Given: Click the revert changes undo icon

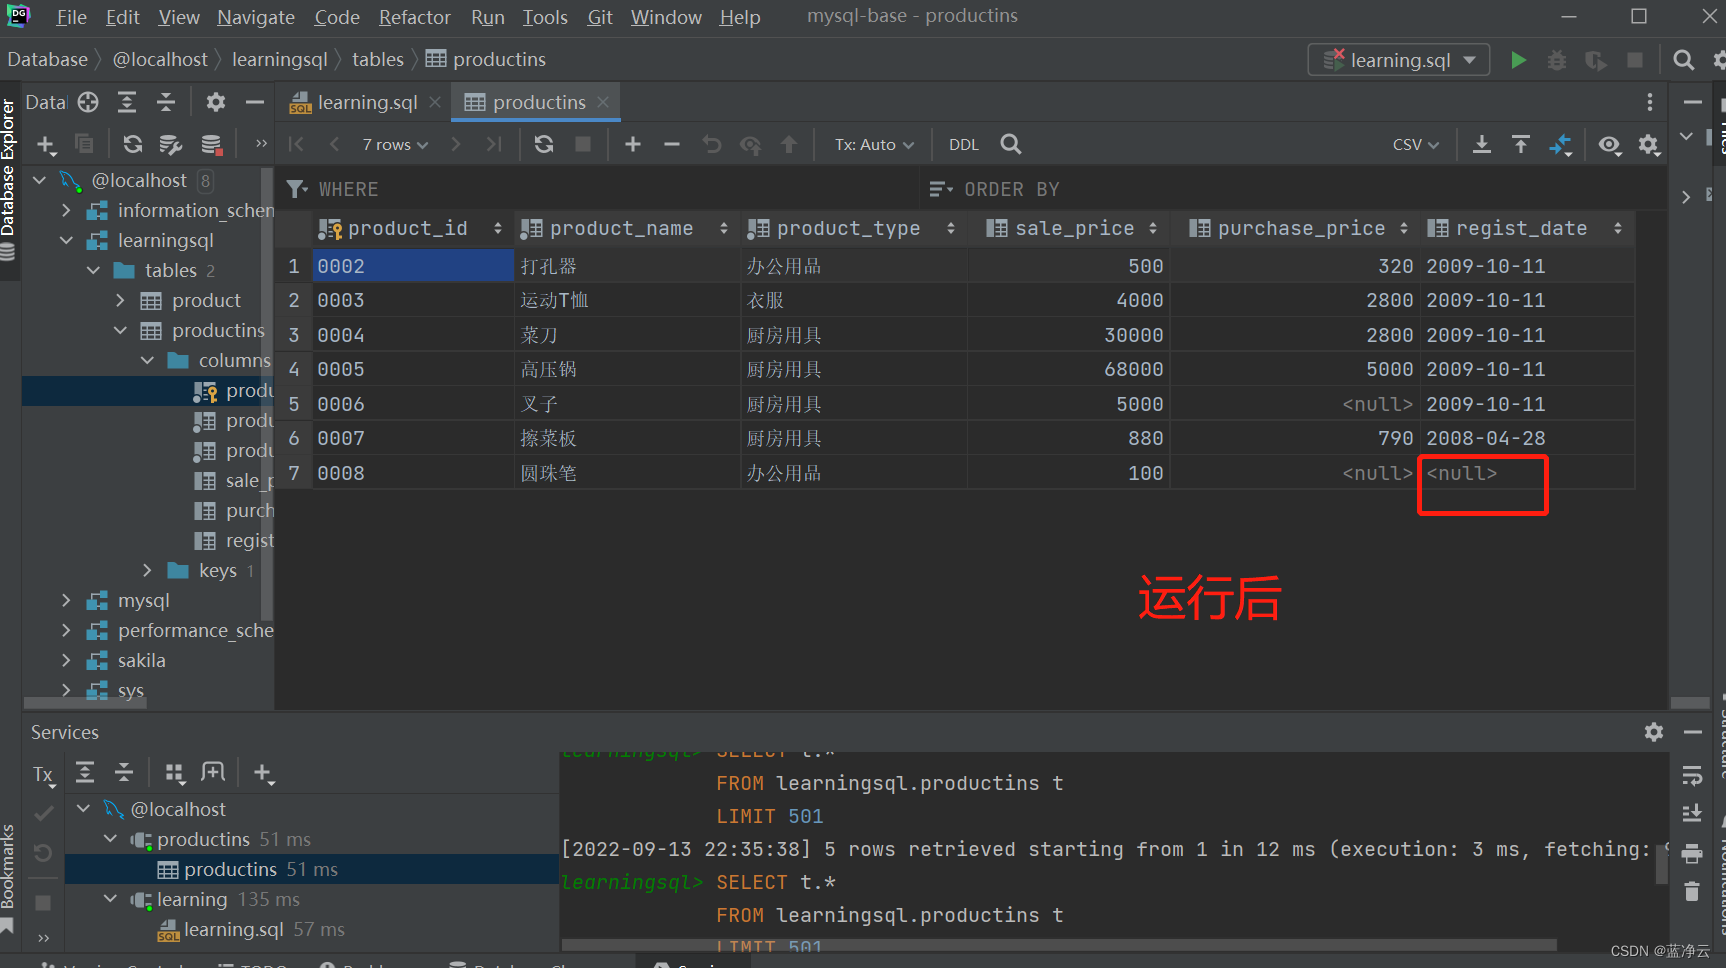Looking at the screenshot, I should [x=711, y=144].
